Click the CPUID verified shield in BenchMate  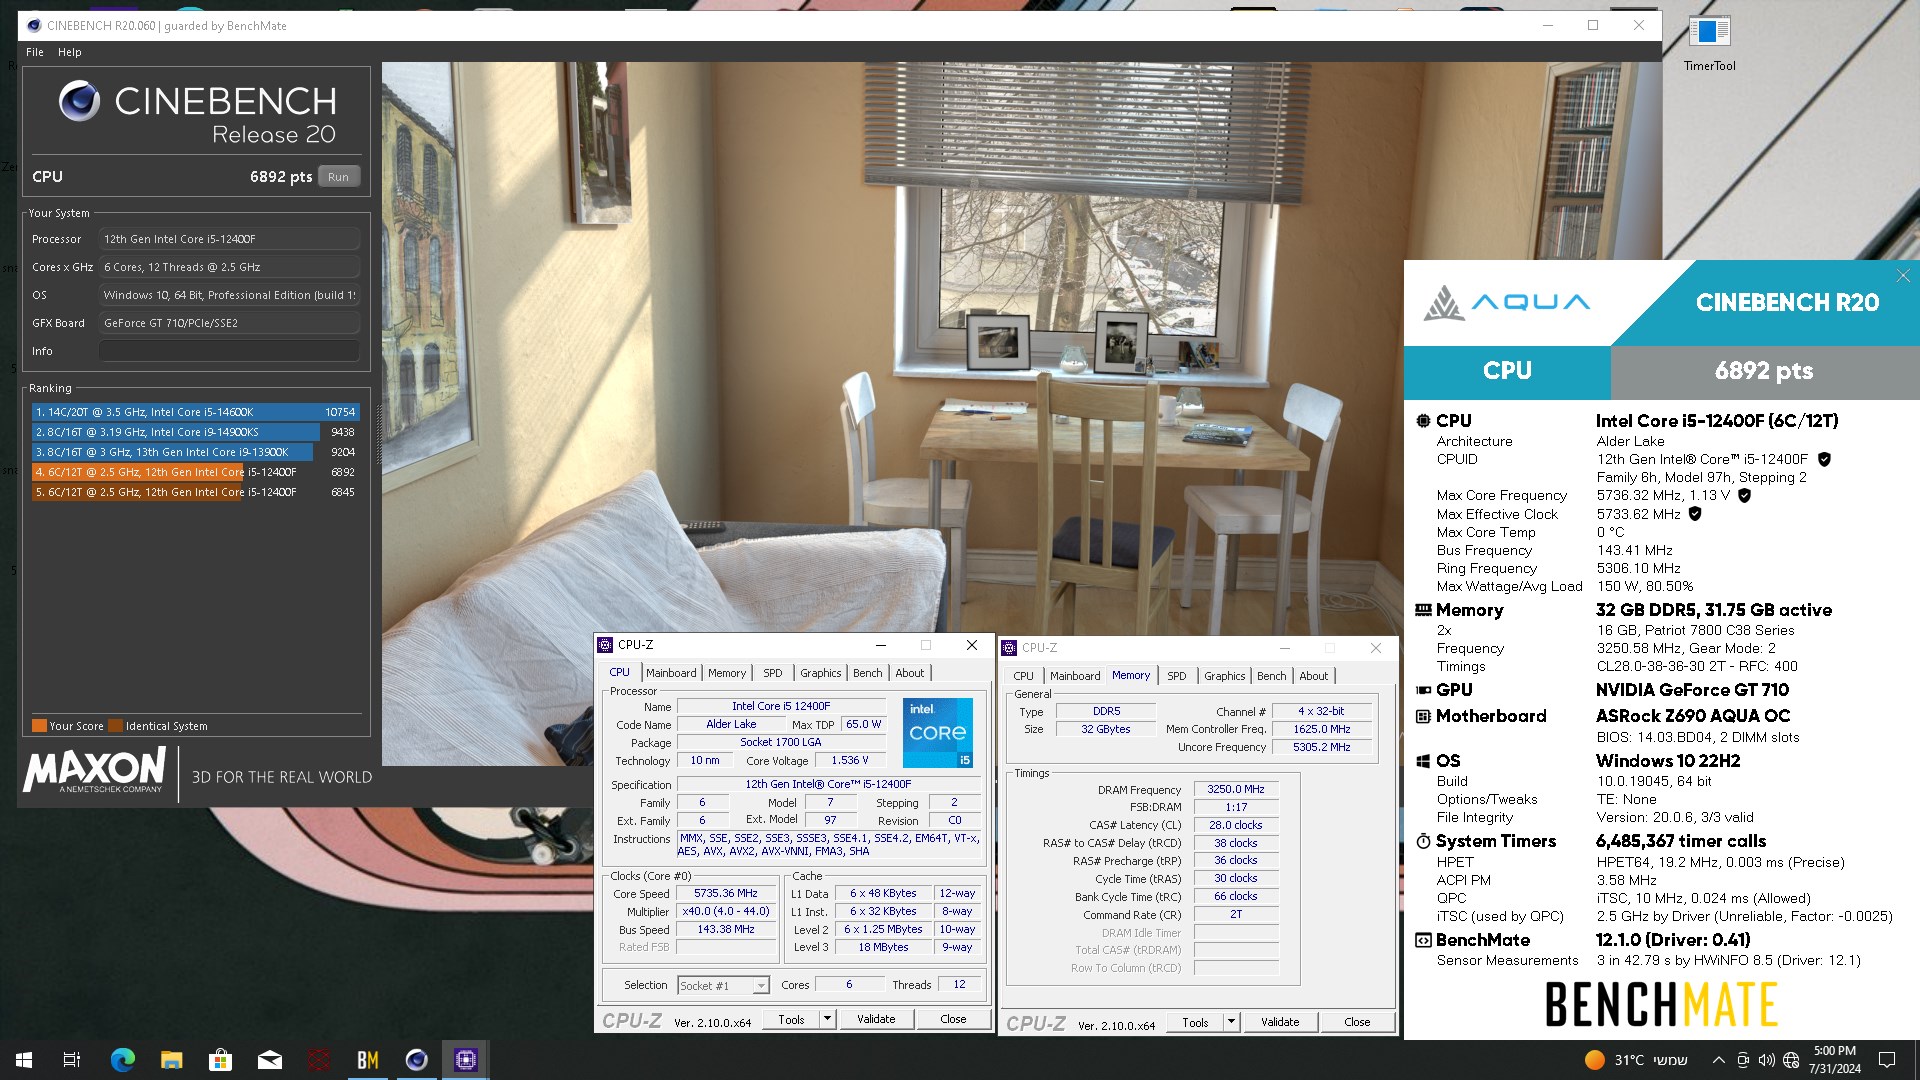pos(1824,459)
